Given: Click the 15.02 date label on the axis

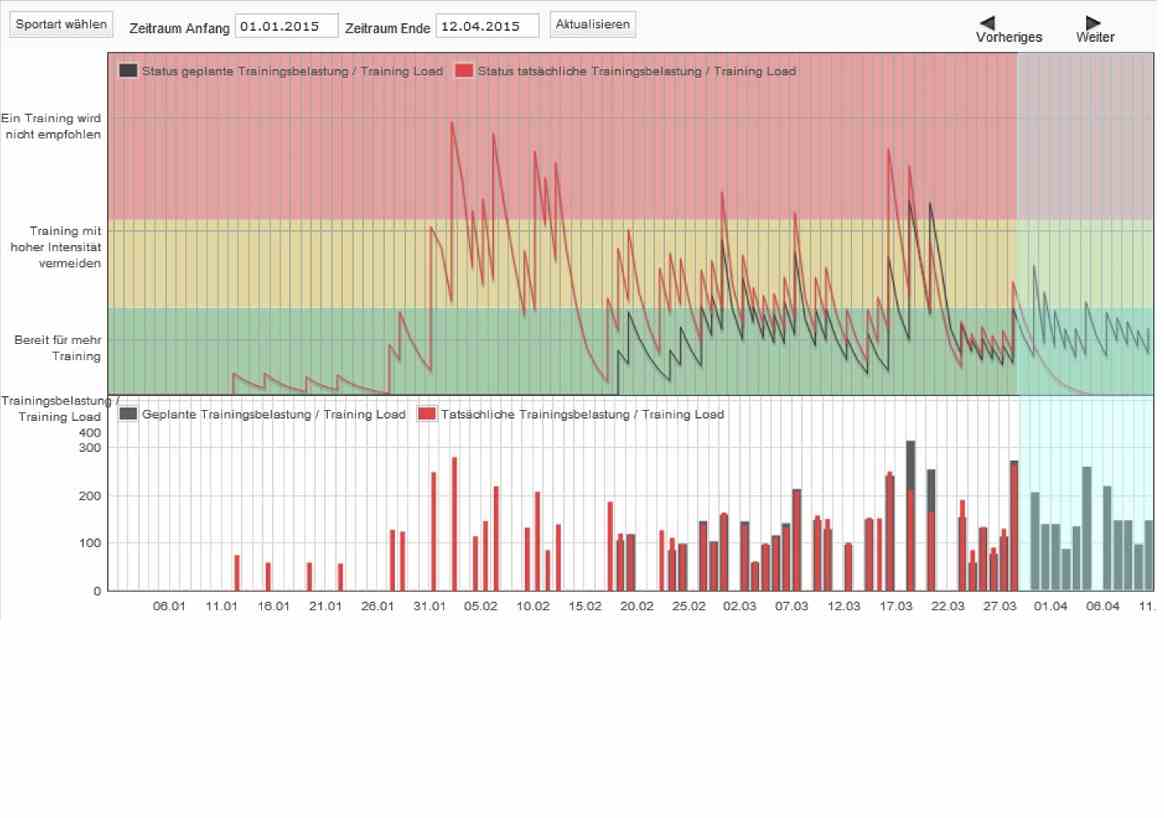Looking at the screenshot, I should tap(584, 606).
